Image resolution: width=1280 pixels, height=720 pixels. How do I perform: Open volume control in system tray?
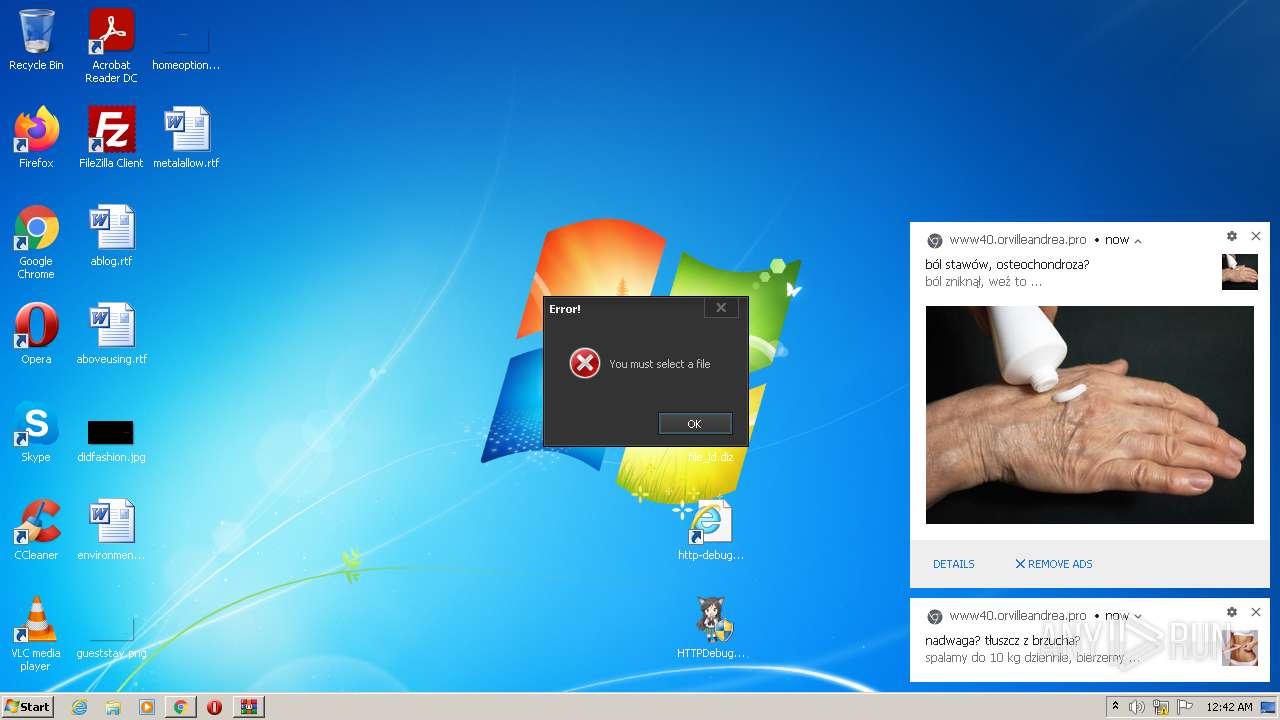pos(1137,707)
